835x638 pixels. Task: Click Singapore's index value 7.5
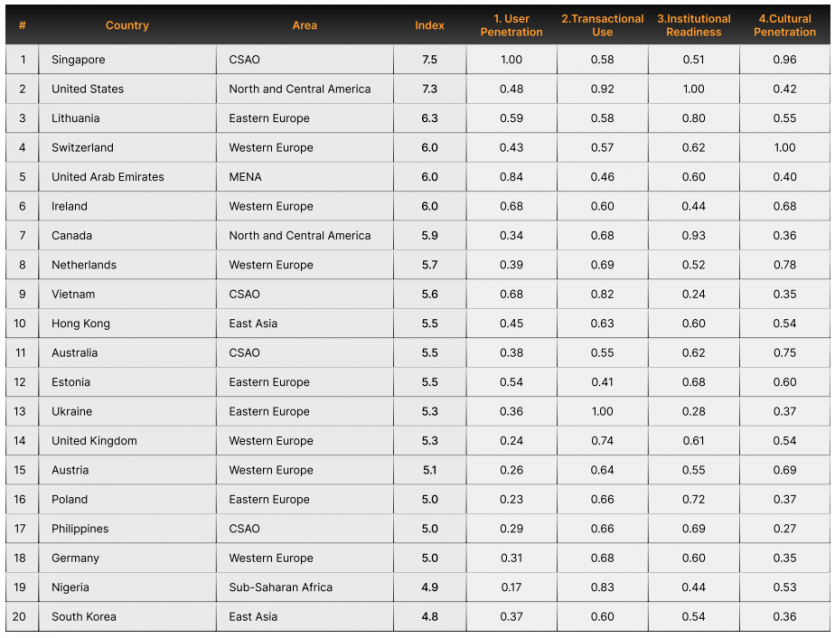[430, 60]
